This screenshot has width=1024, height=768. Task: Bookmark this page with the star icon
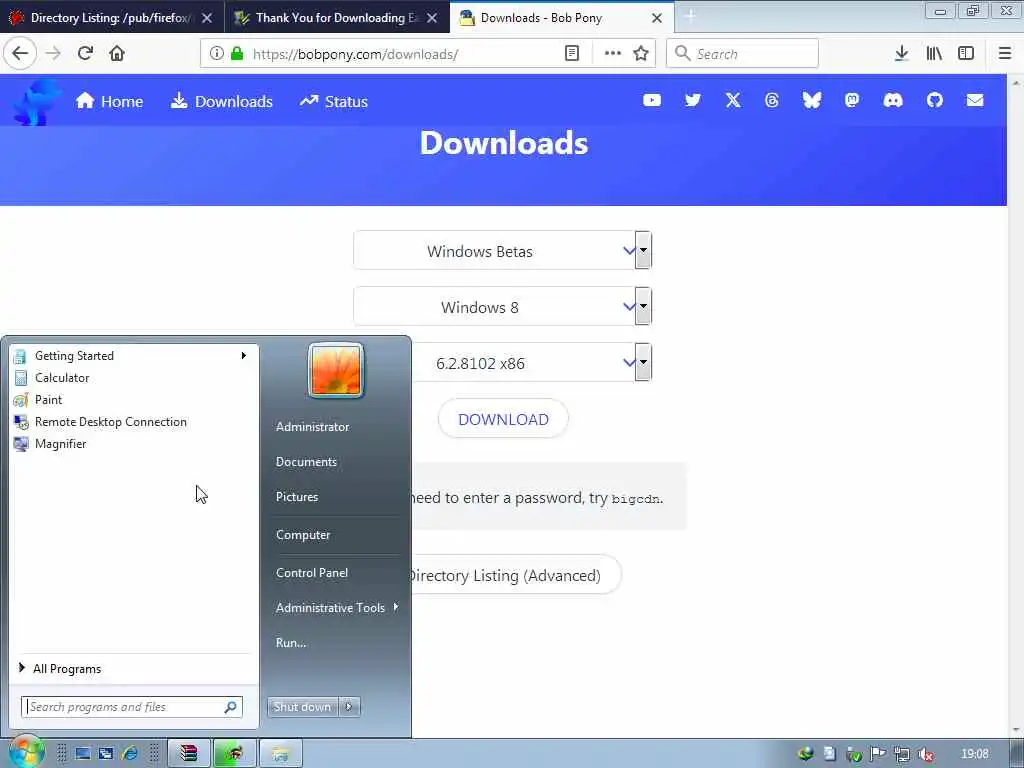[x=641, y=54]
